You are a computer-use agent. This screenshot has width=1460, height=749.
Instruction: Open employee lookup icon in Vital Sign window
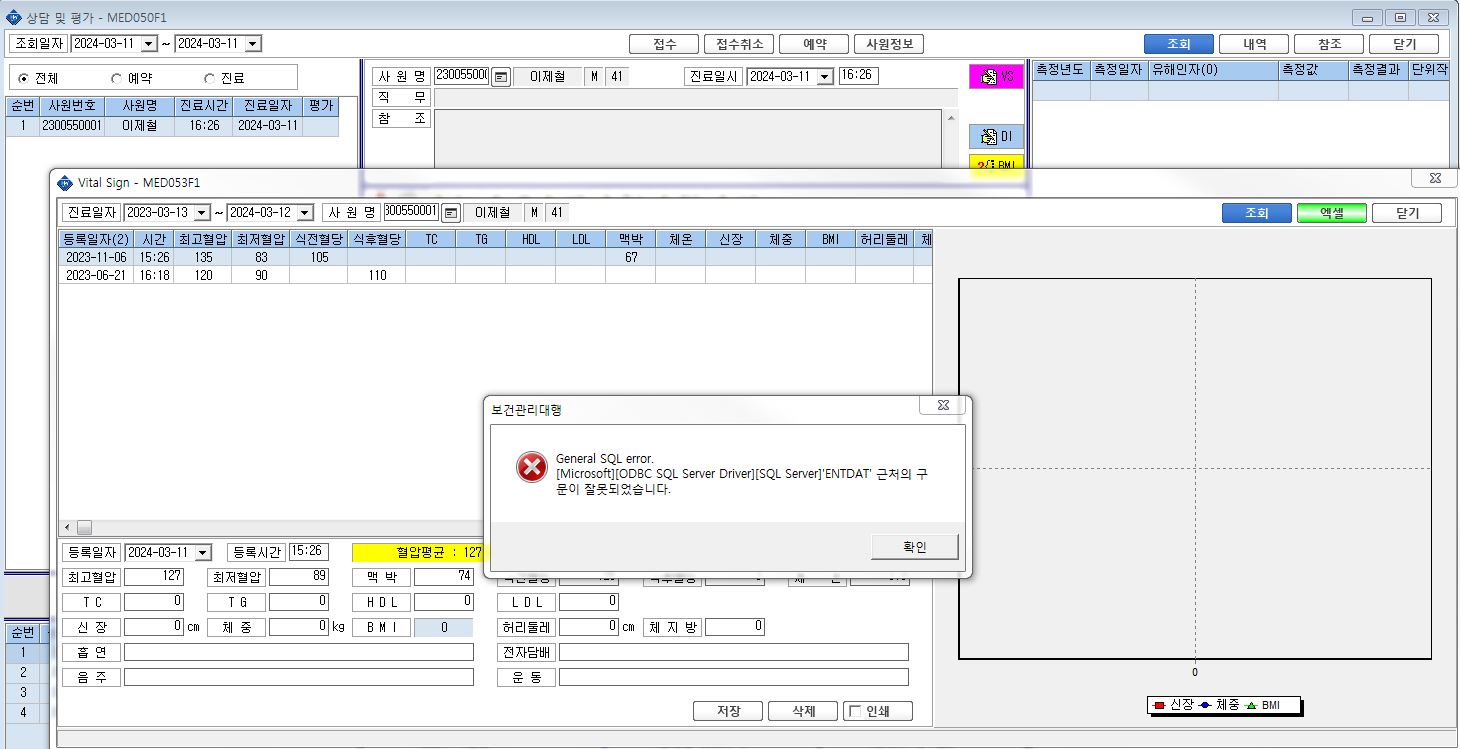point(451,212)
